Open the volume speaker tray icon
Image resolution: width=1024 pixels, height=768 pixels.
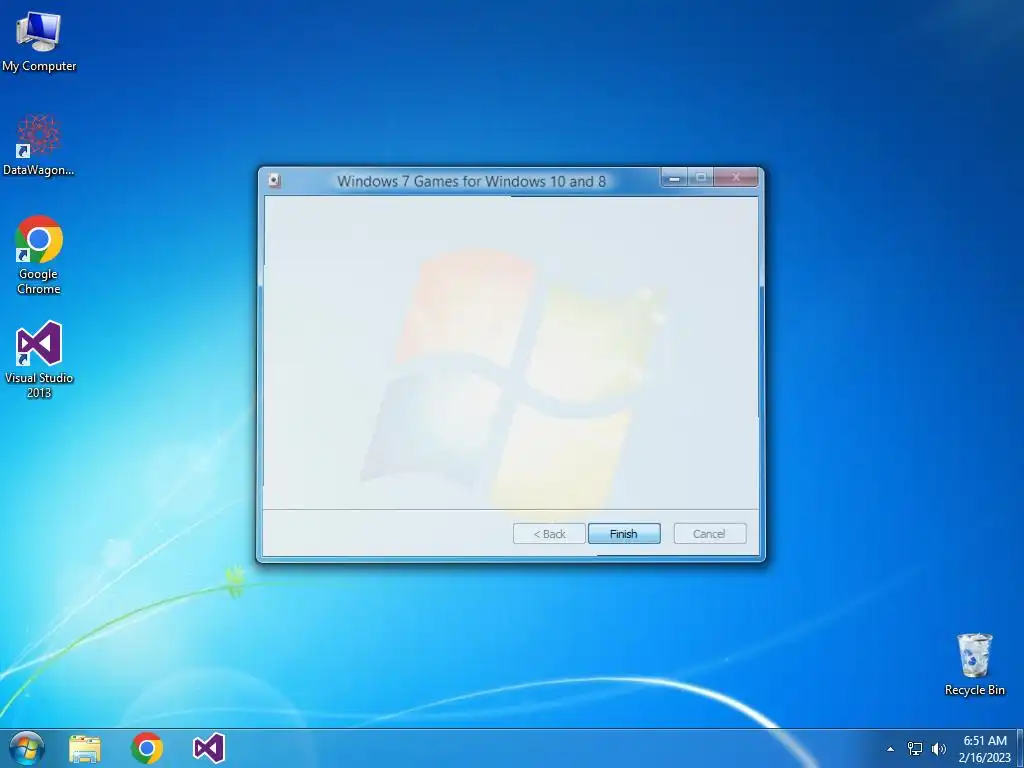938,749
